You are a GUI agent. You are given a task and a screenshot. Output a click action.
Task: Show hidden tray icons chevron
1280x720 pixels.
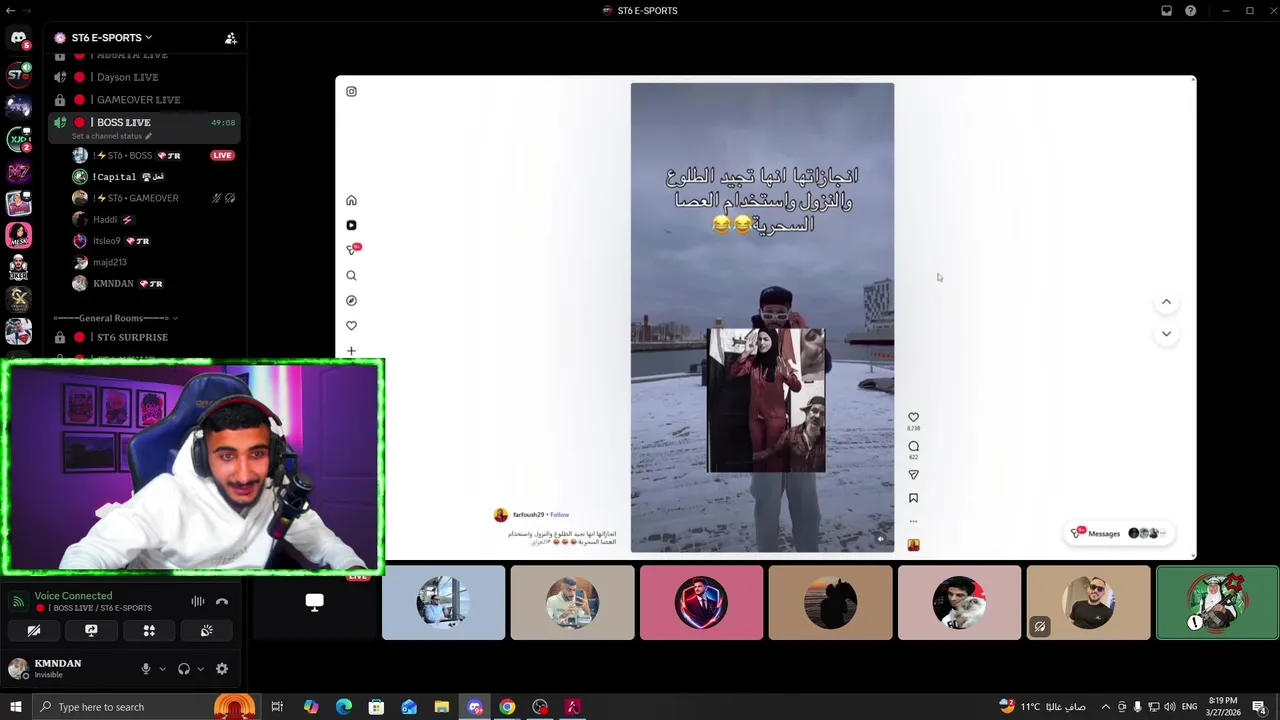(x=1105, y=707)
